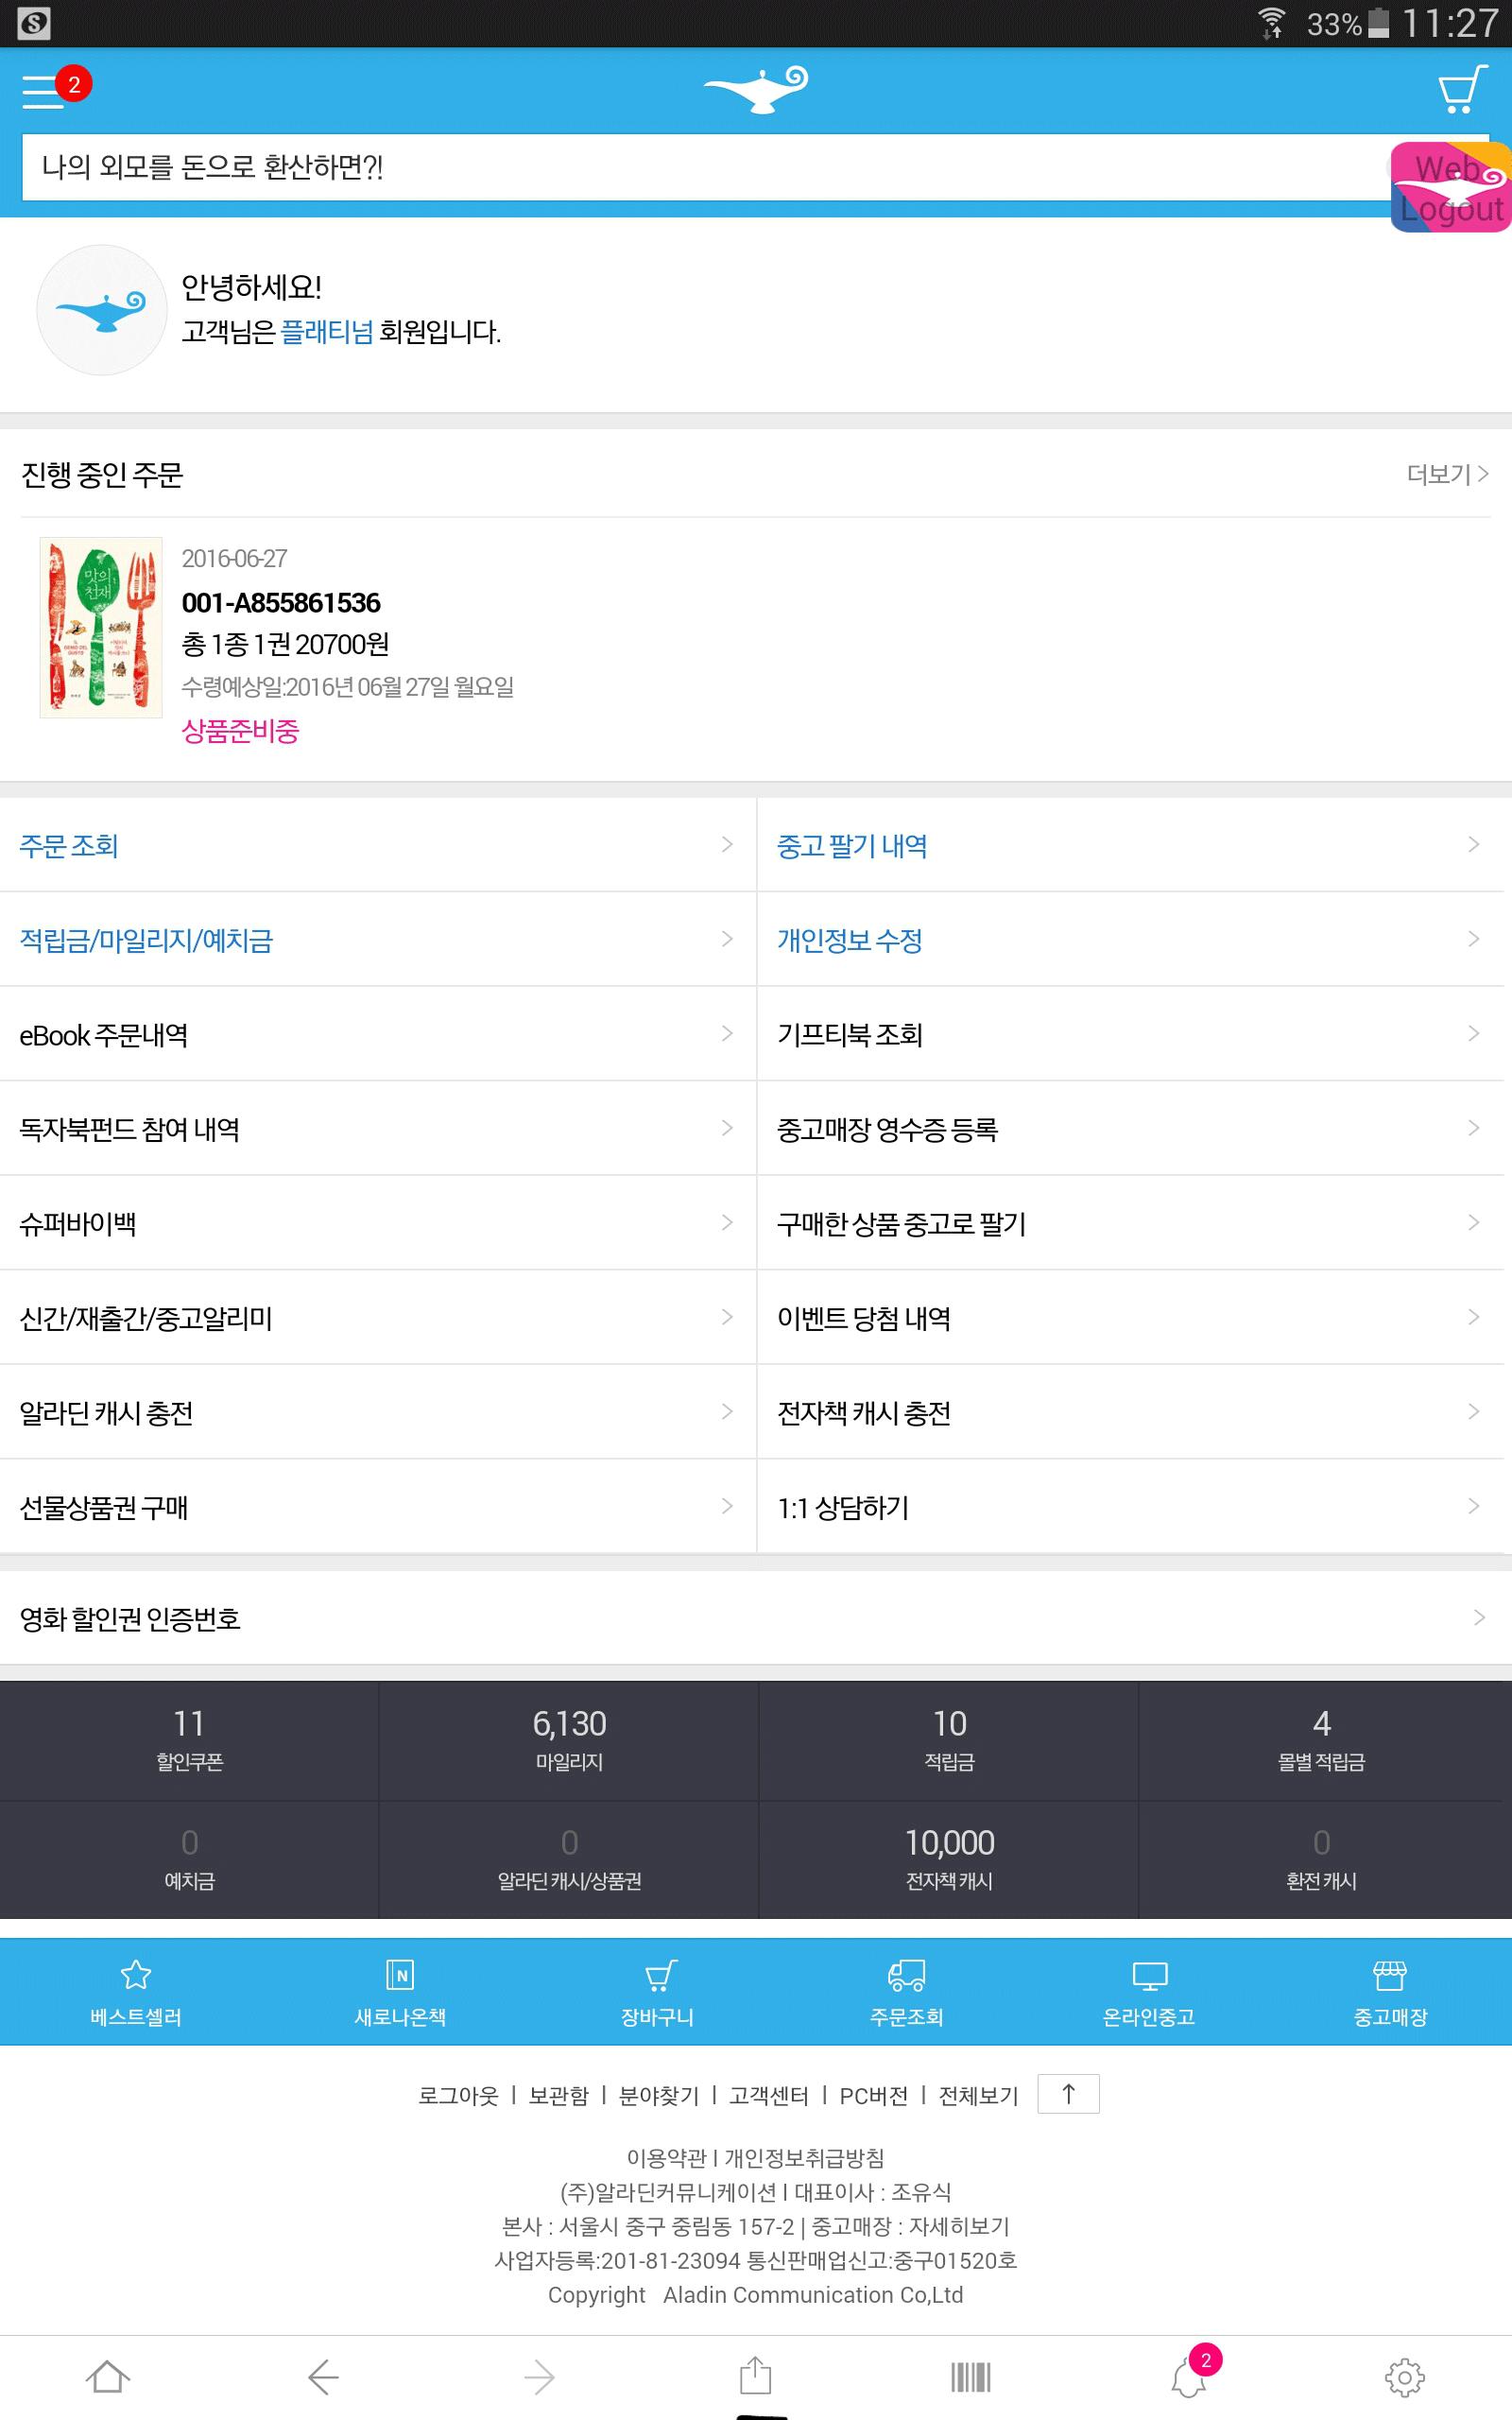Open the shopping cart icon in header

[x=1461, y=90]
